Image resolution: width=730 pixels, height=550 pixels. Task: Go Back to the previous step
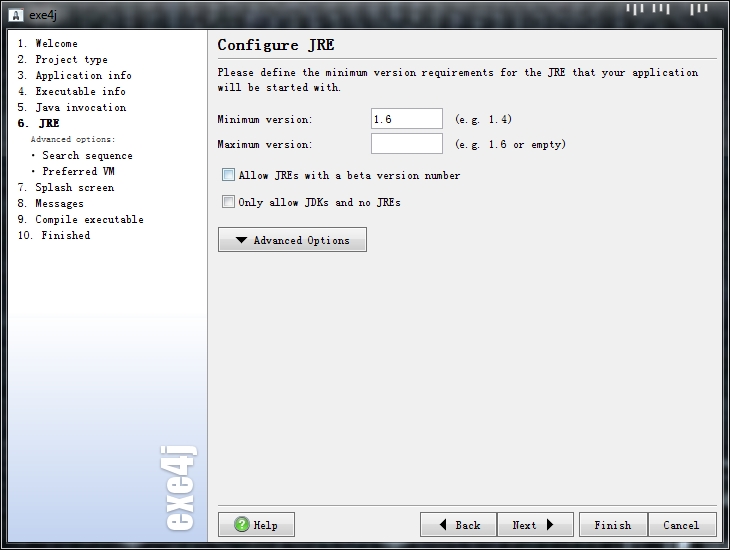tap(459, 525)
